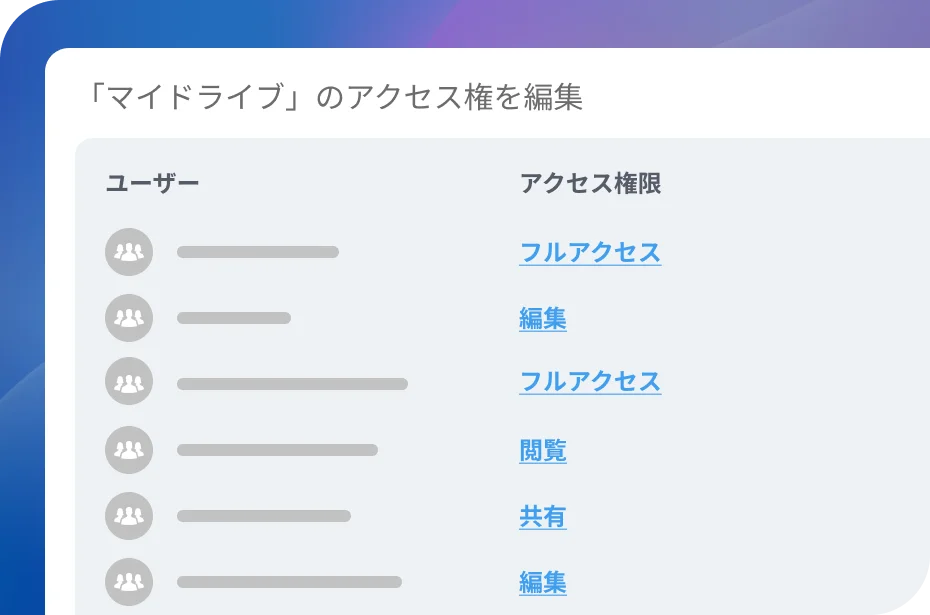Open the フルアクセス link in the third row
The height and width of the screenshot is (615, 930).
(590, 382)
